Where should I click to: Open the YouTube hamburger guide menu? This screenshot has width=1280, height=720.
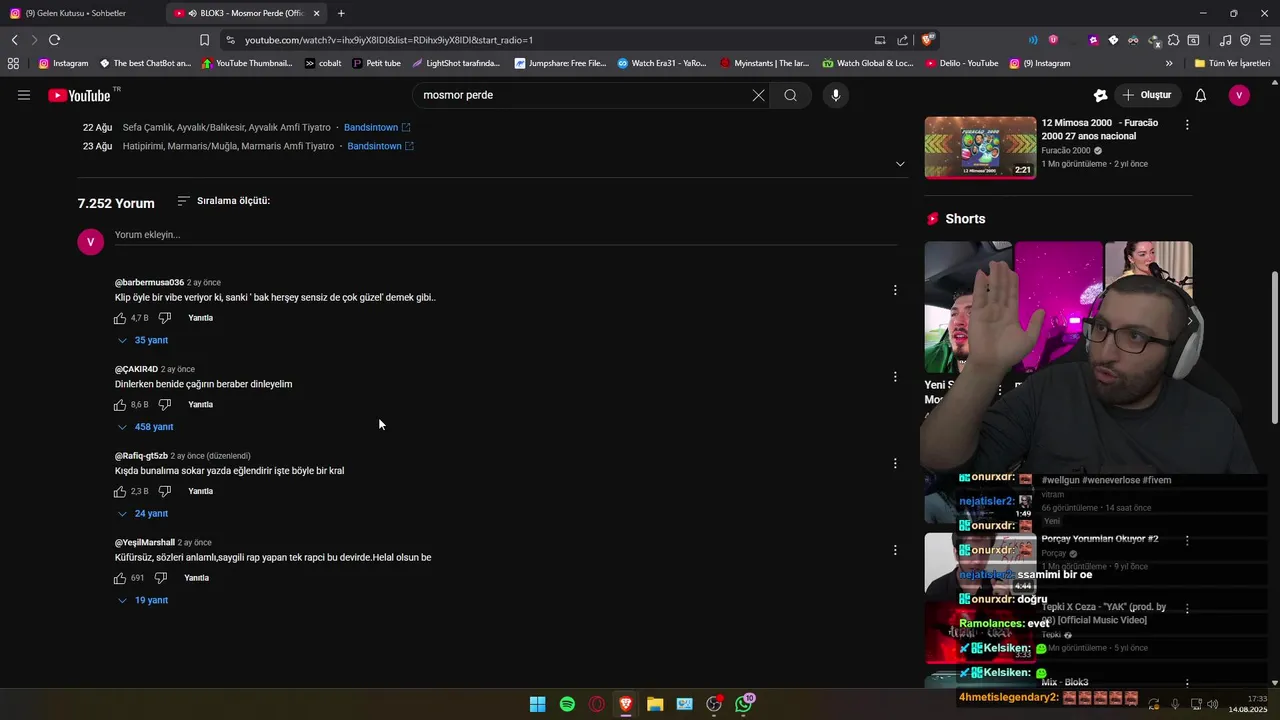pos(24,95)
